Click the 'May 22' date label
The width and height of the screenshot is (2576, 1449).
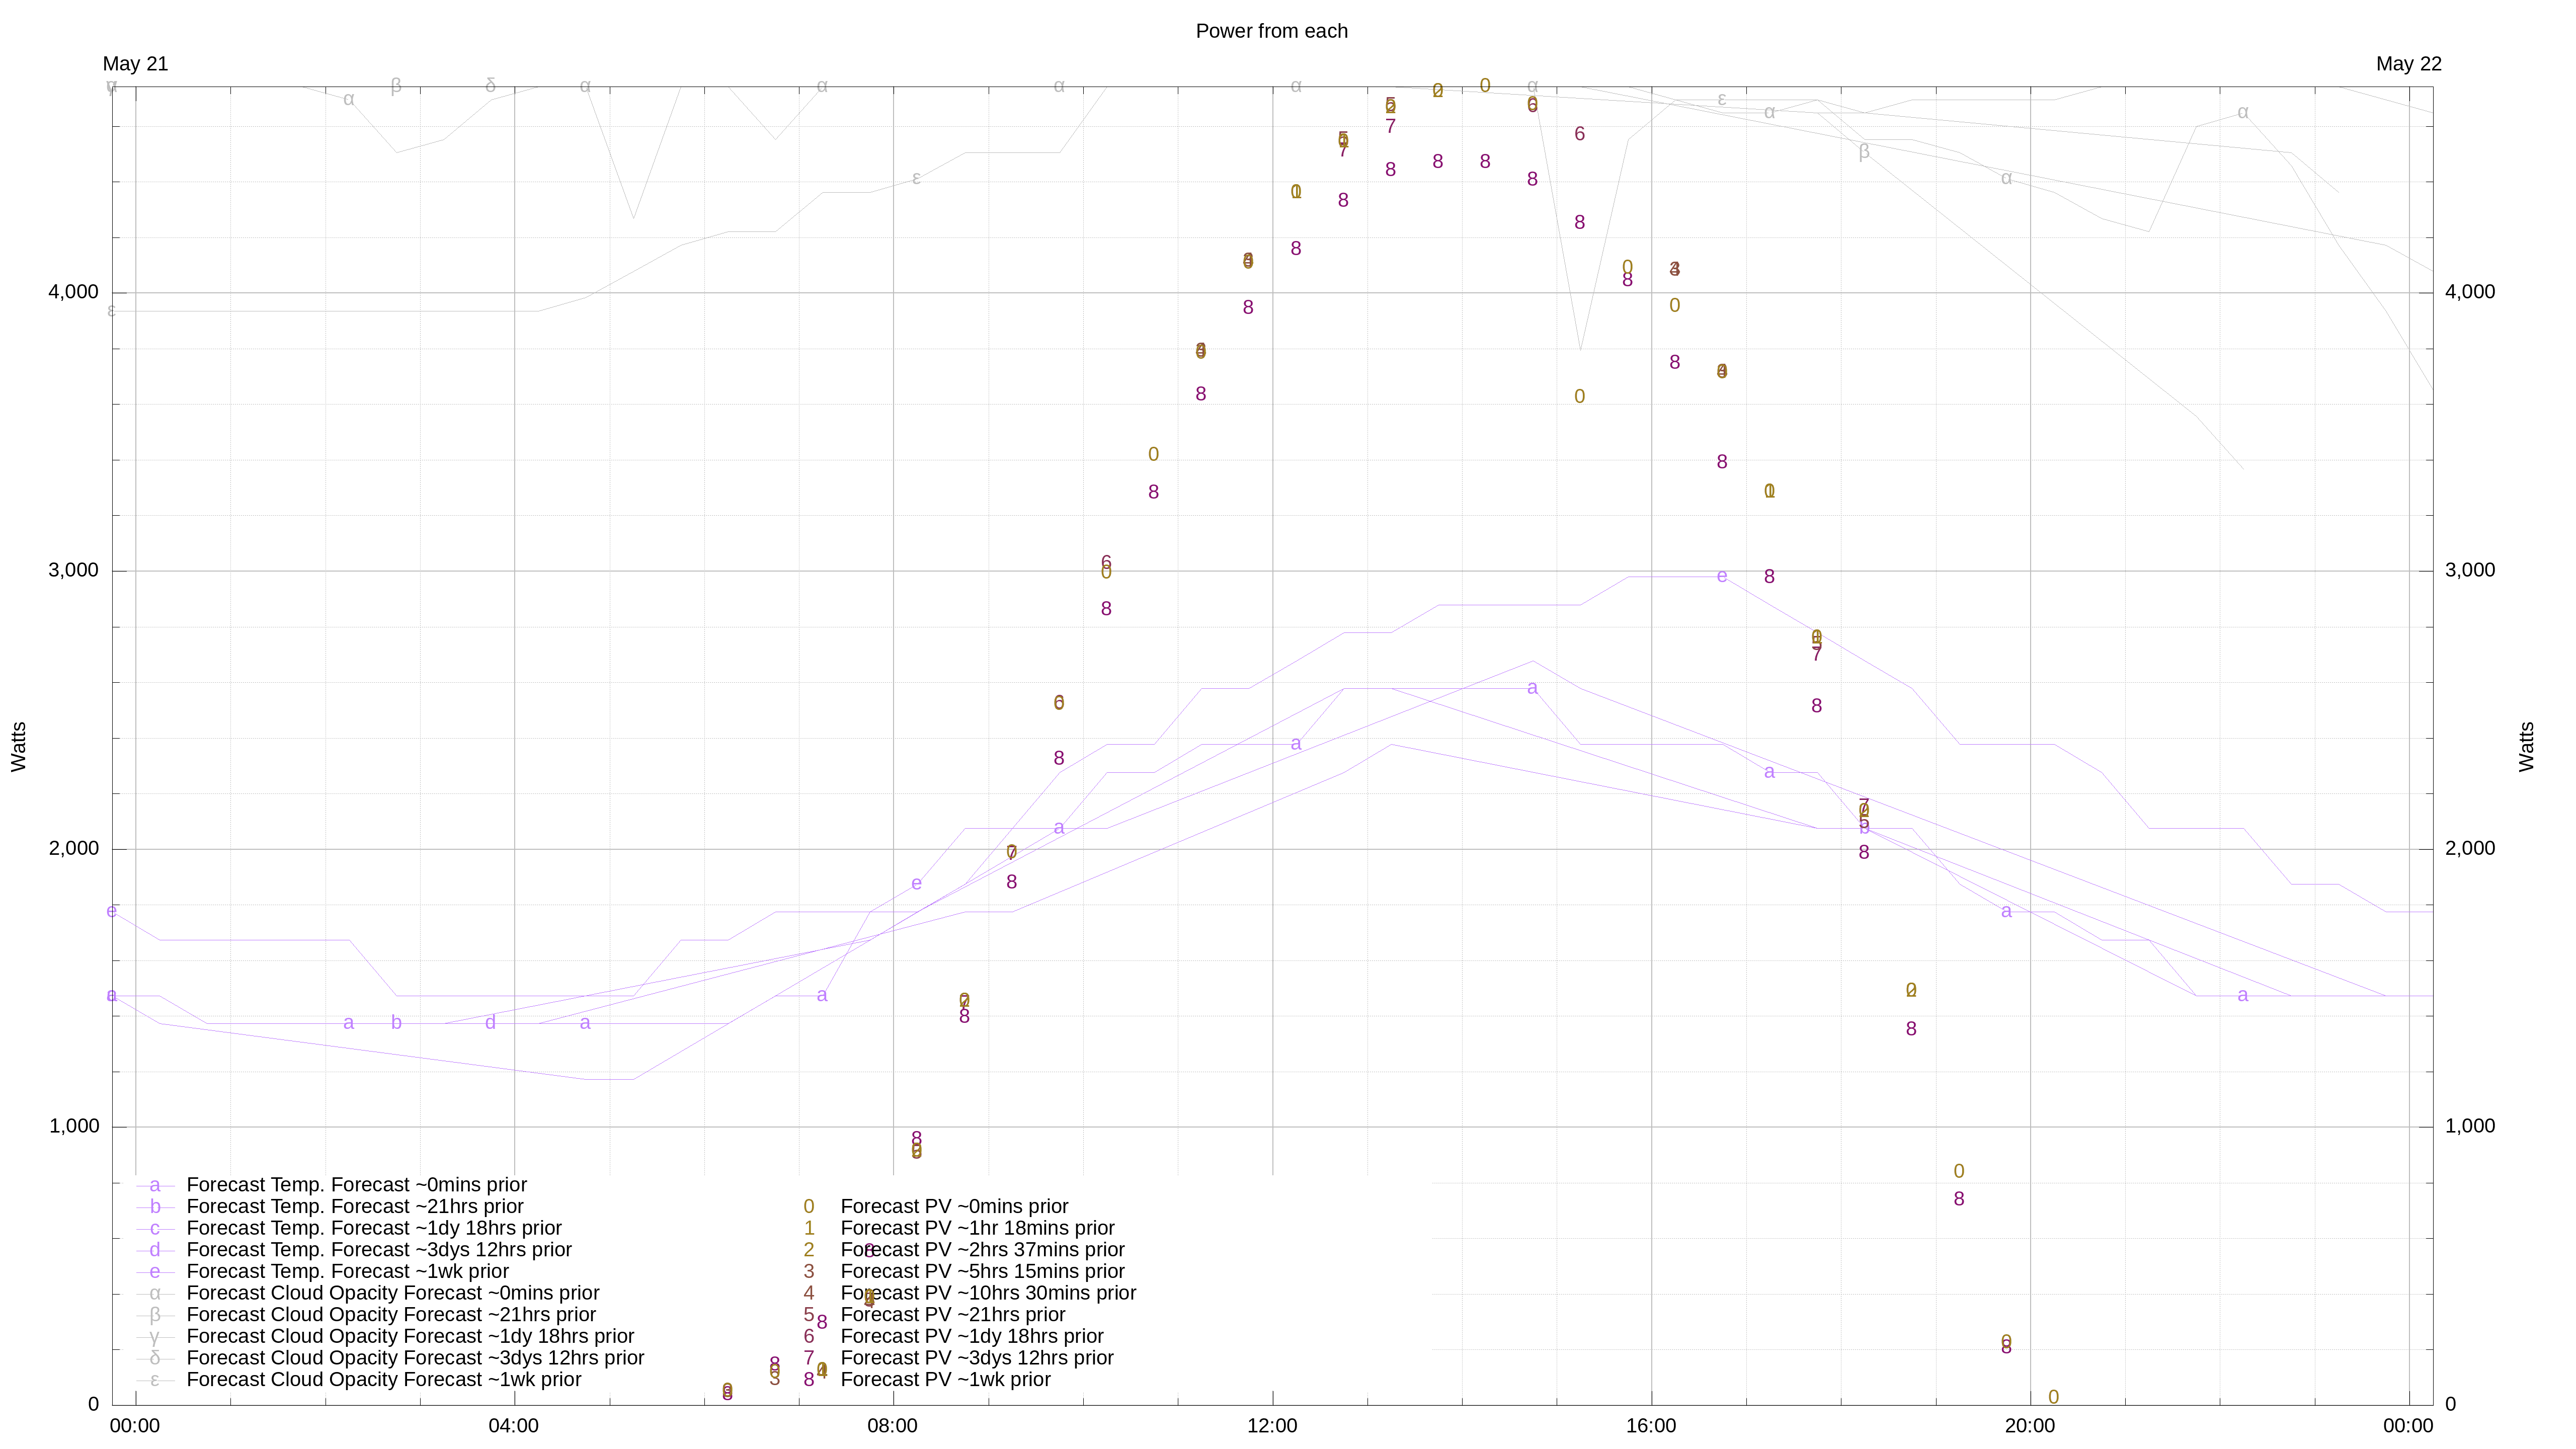coord(2408,64)
